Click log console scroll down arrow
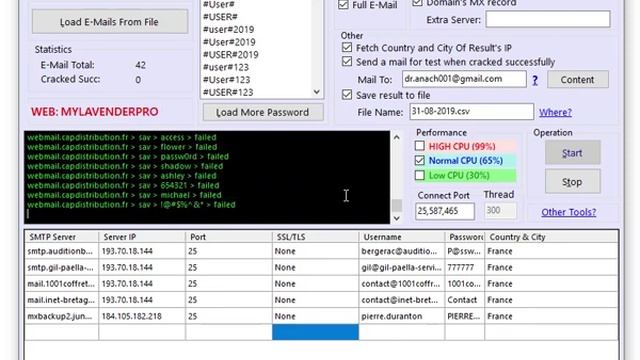Image resolution: width=640 pixels, height=360 pixels. [396, 218]
